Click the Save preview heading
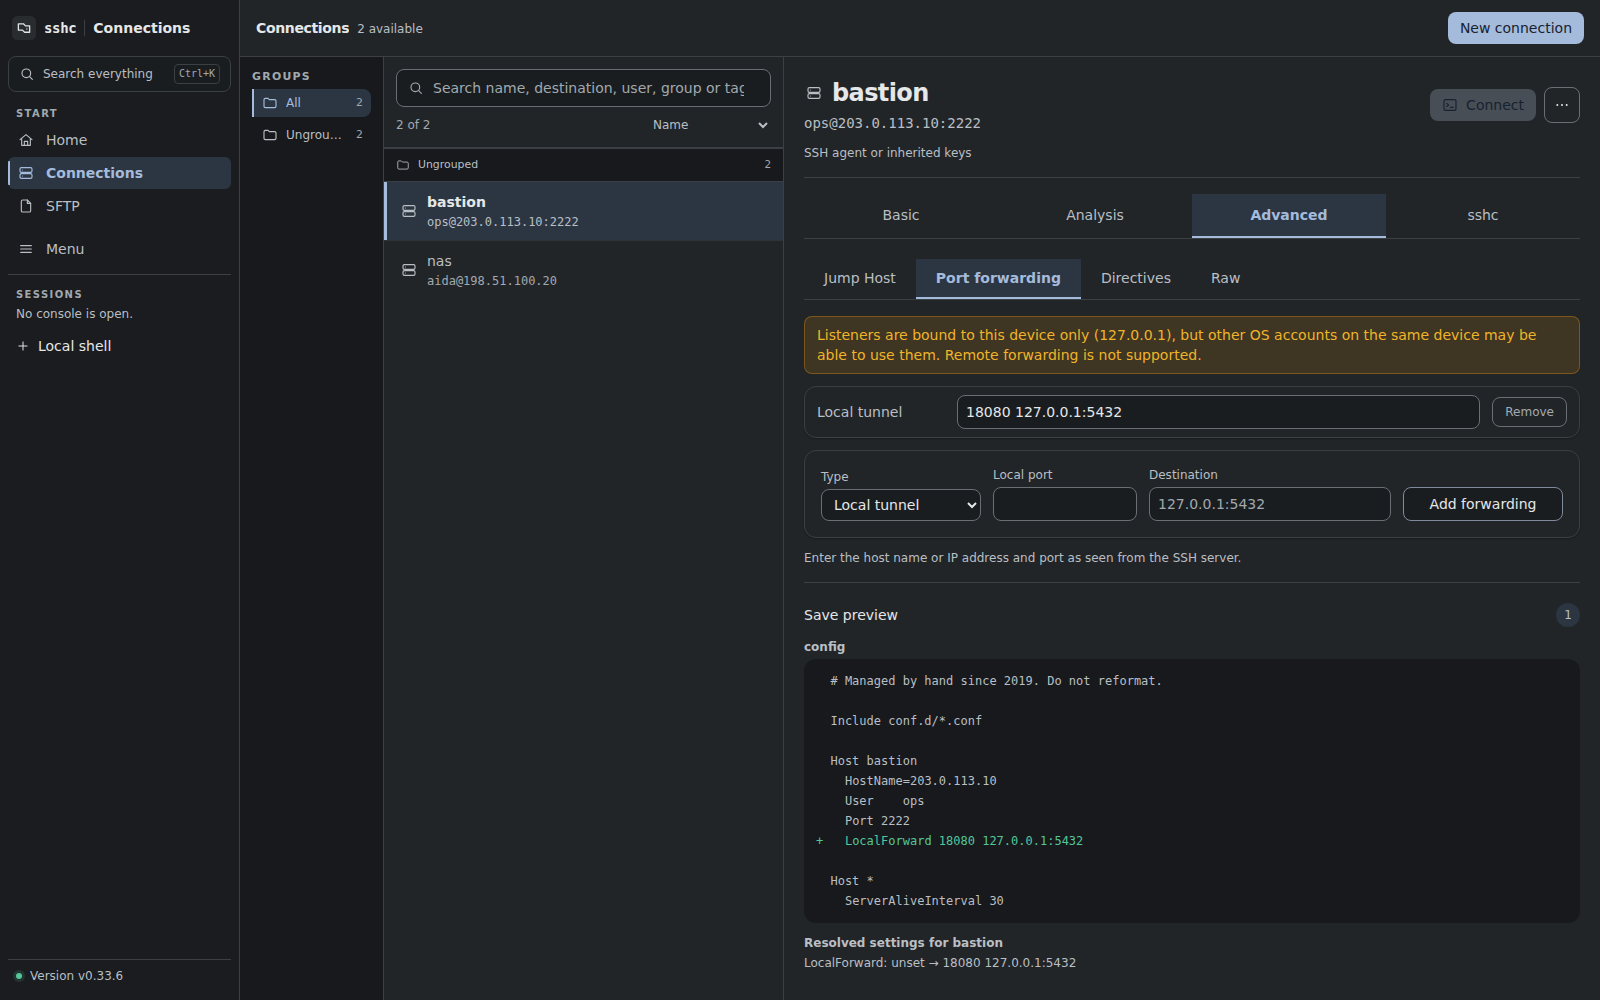Screen dimensions: 1600x1000 pos(851,615)
